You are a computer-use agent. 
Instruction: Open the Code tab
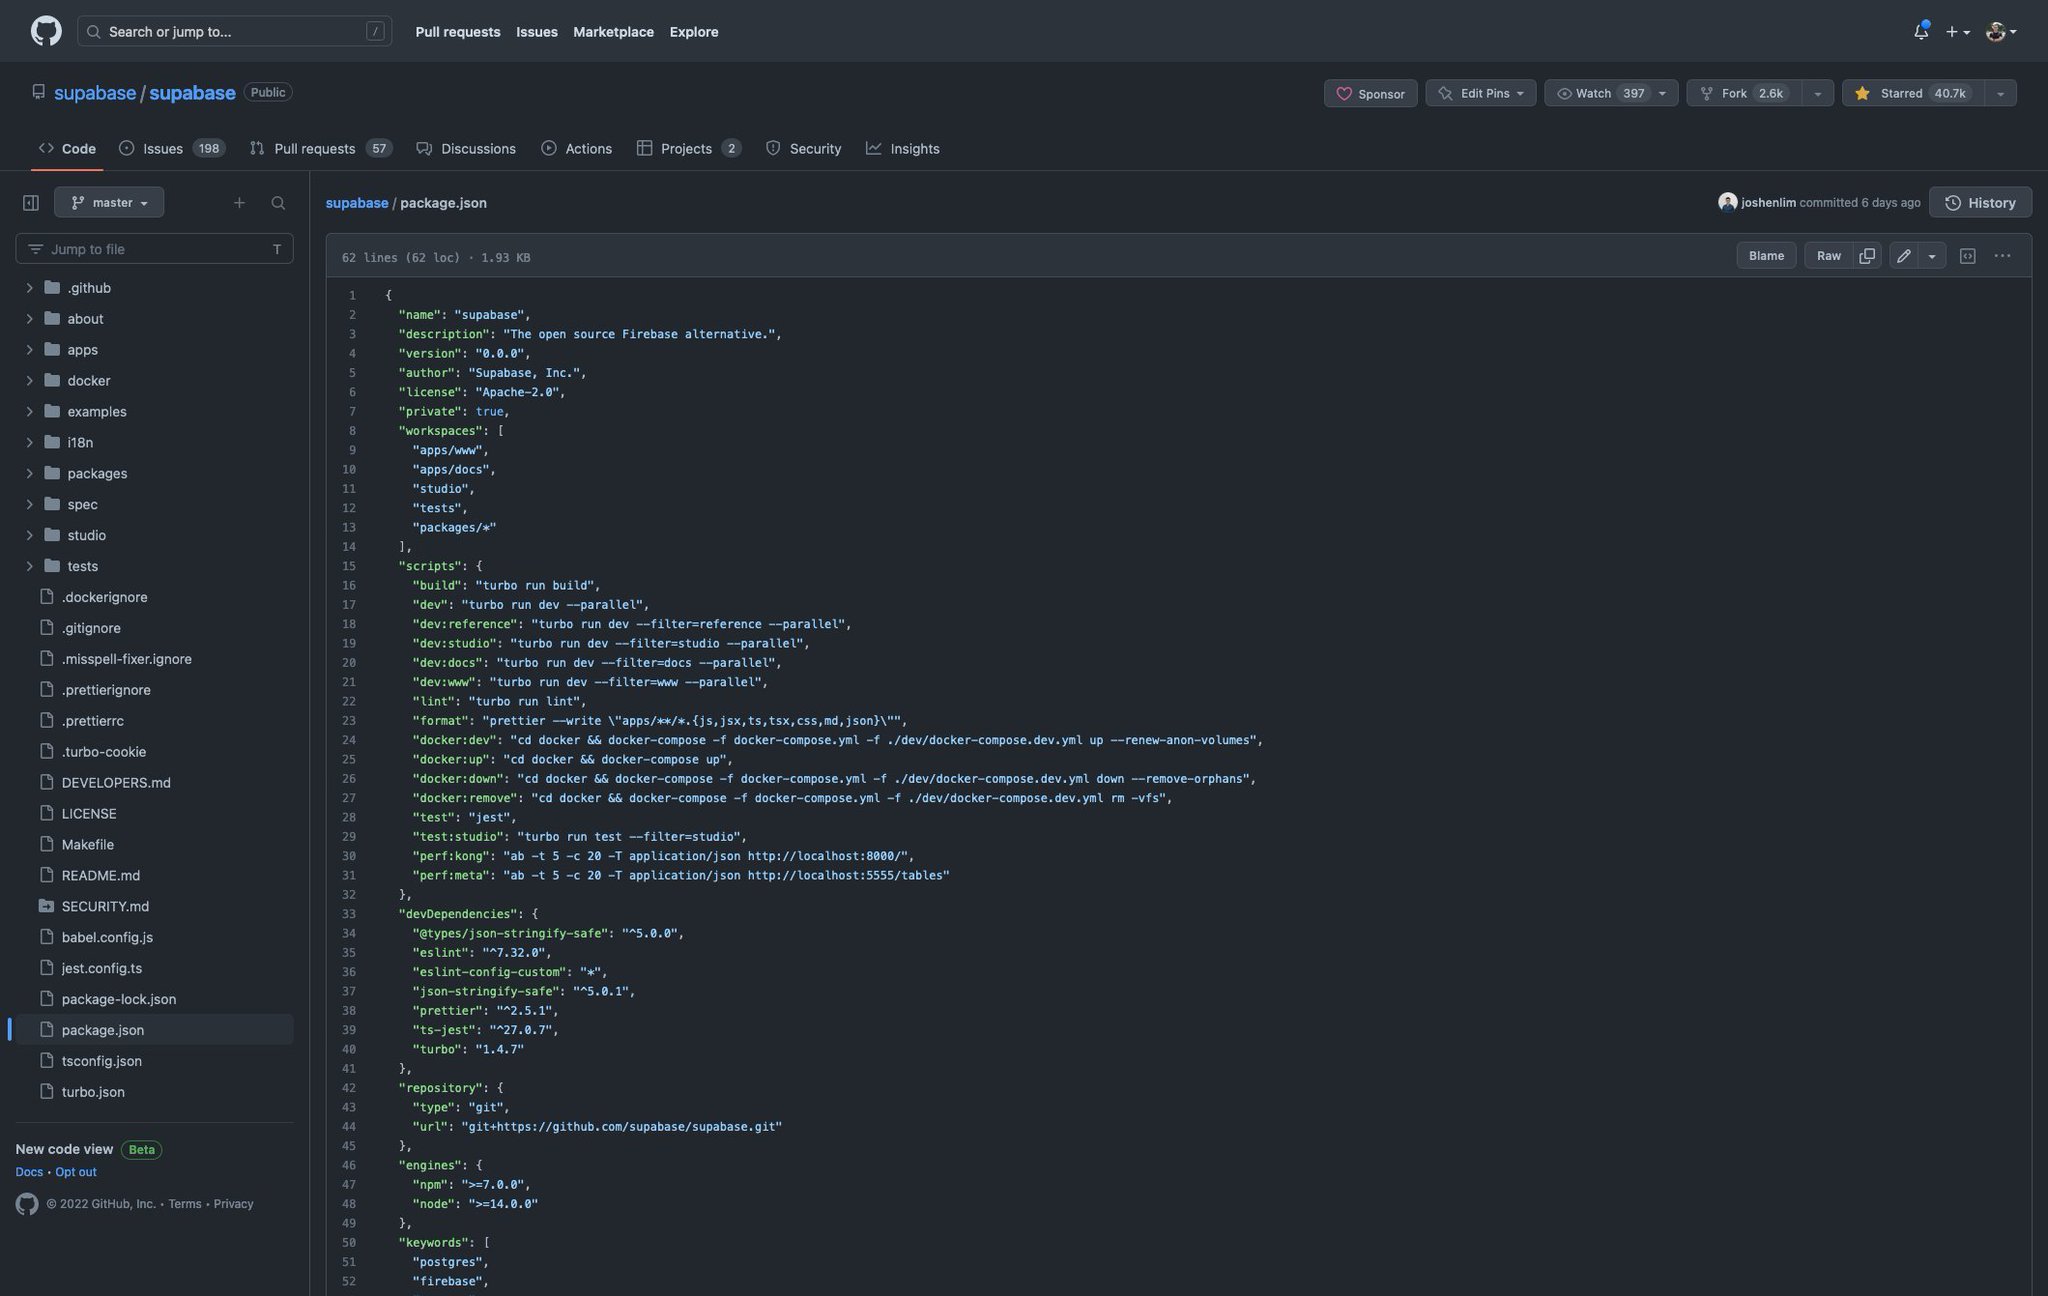tap(67, 148)
